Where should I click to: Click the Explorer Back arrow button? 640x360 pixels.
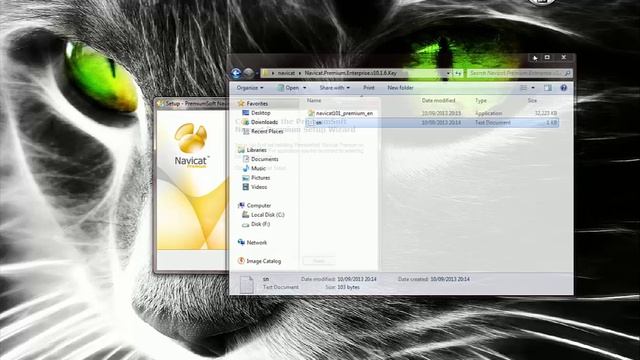pos(236,73)
